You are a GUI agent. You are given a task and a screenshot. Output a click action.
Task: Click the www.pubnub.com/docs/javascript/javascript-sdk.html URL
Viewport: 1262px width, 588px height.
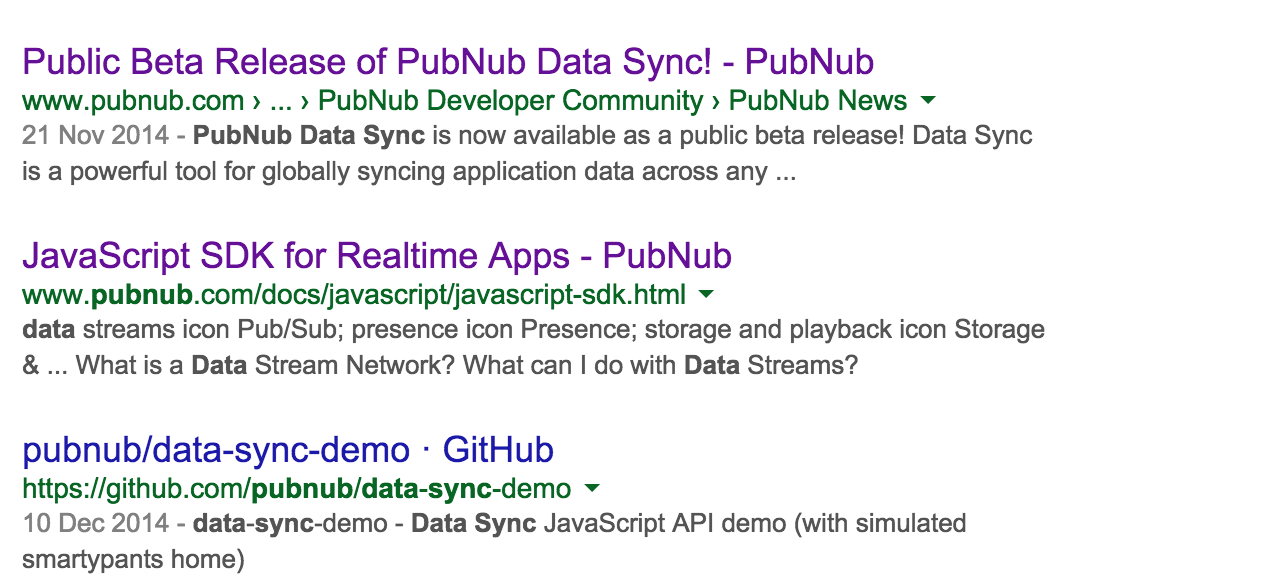[x=354, y=294]
